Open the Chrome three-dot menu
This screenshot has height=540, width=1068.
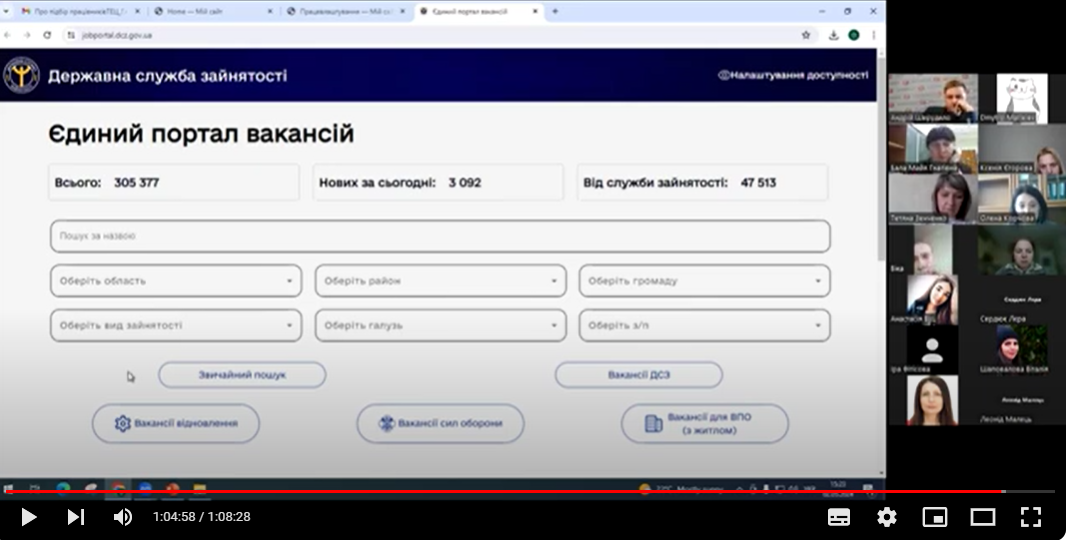coord(874,35)
